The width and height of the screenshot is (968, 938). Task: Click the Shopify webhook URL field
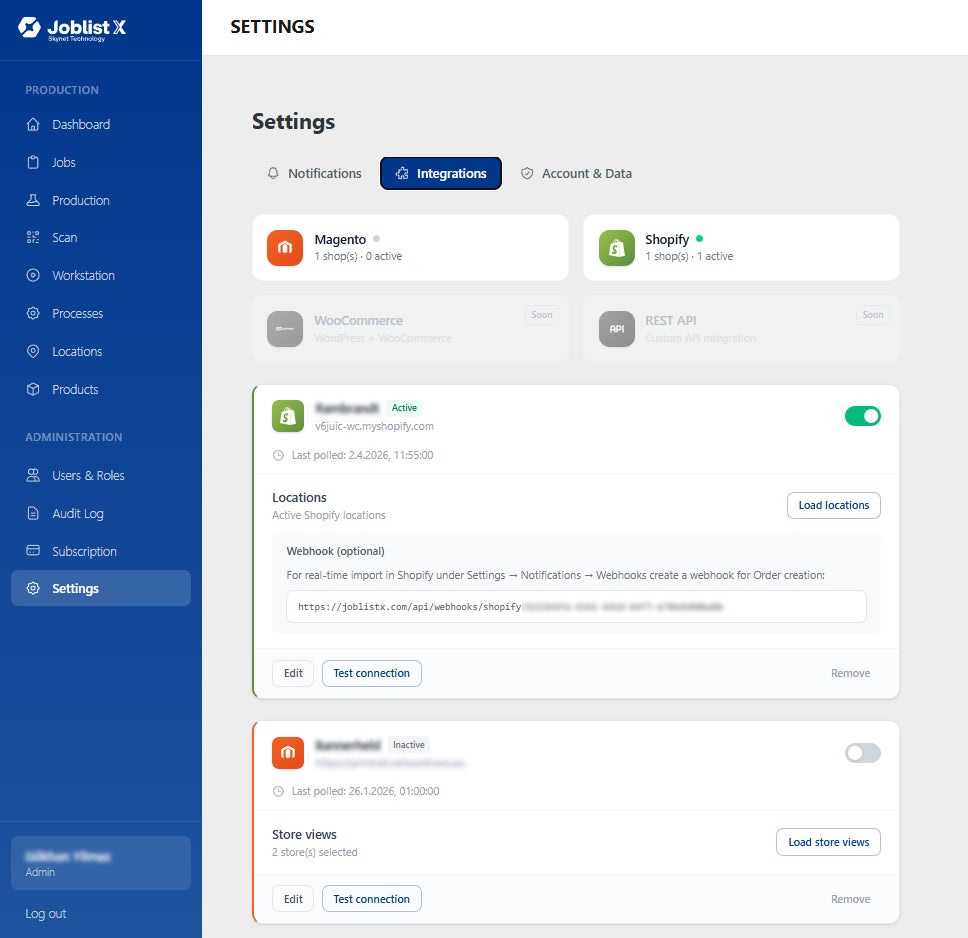(576, 606)
